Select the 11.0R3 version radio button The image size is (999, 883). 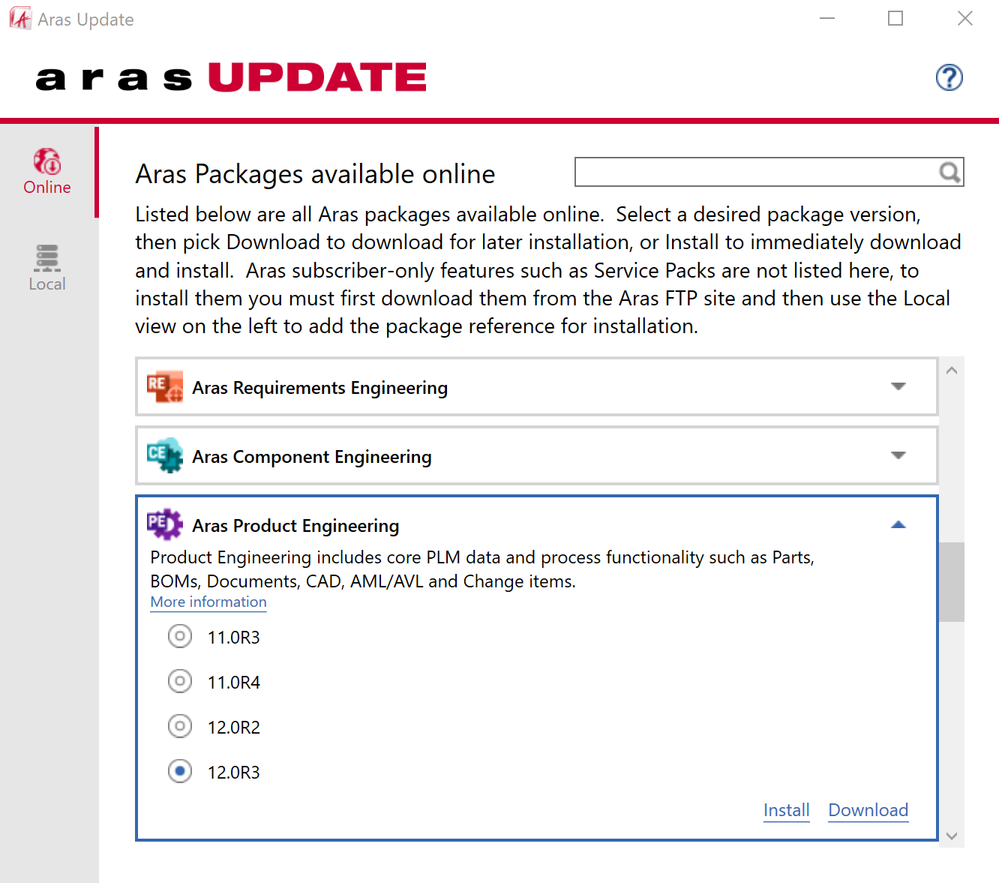coord(180,636)
